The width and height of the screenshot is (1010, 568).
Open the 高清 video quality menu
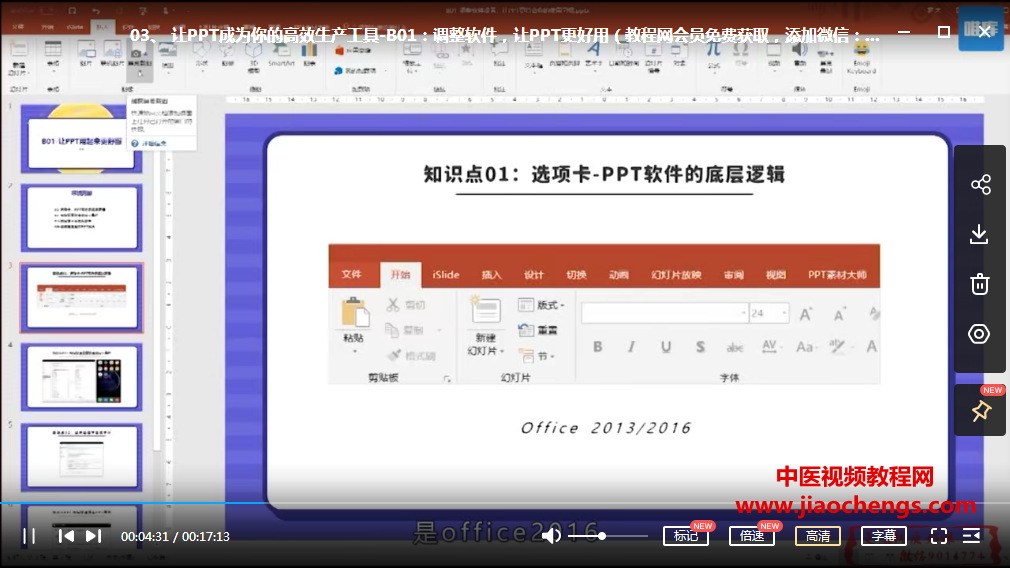coord(818,536)
